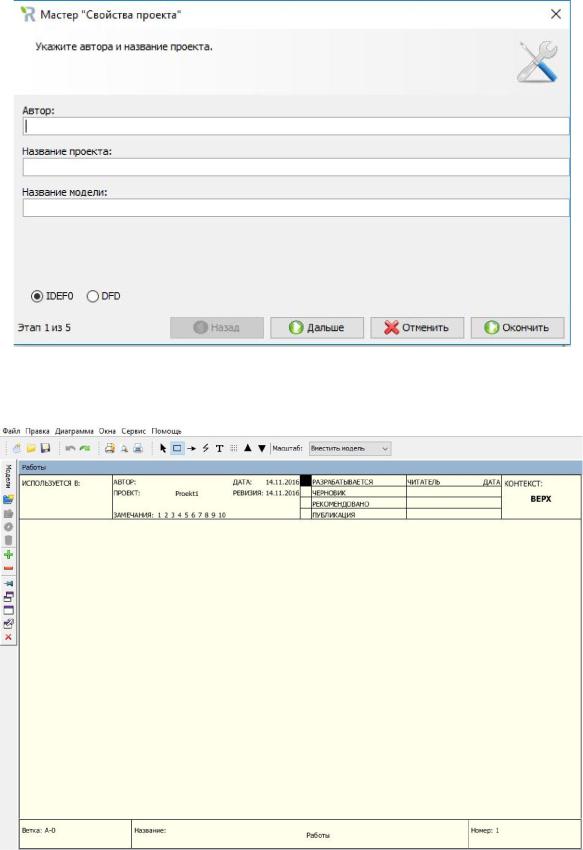583x850 pixels.
Task: Click the printer icon
Action: point(138,448)
